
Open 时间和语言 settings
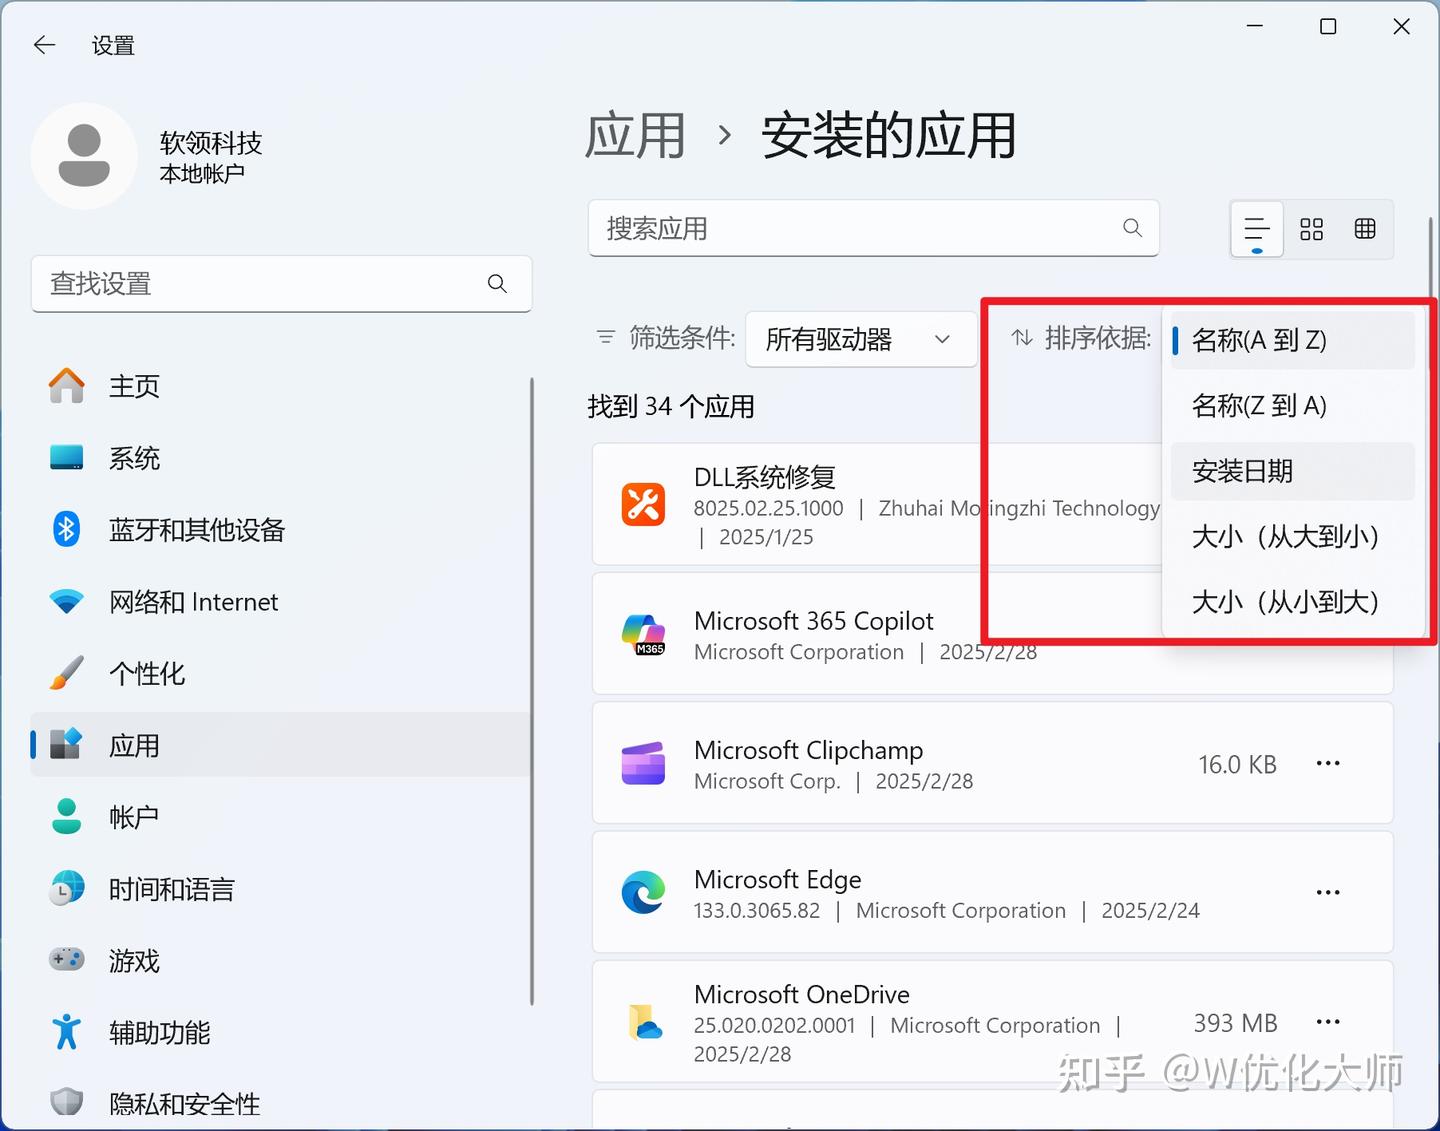[x=280, y=889]
